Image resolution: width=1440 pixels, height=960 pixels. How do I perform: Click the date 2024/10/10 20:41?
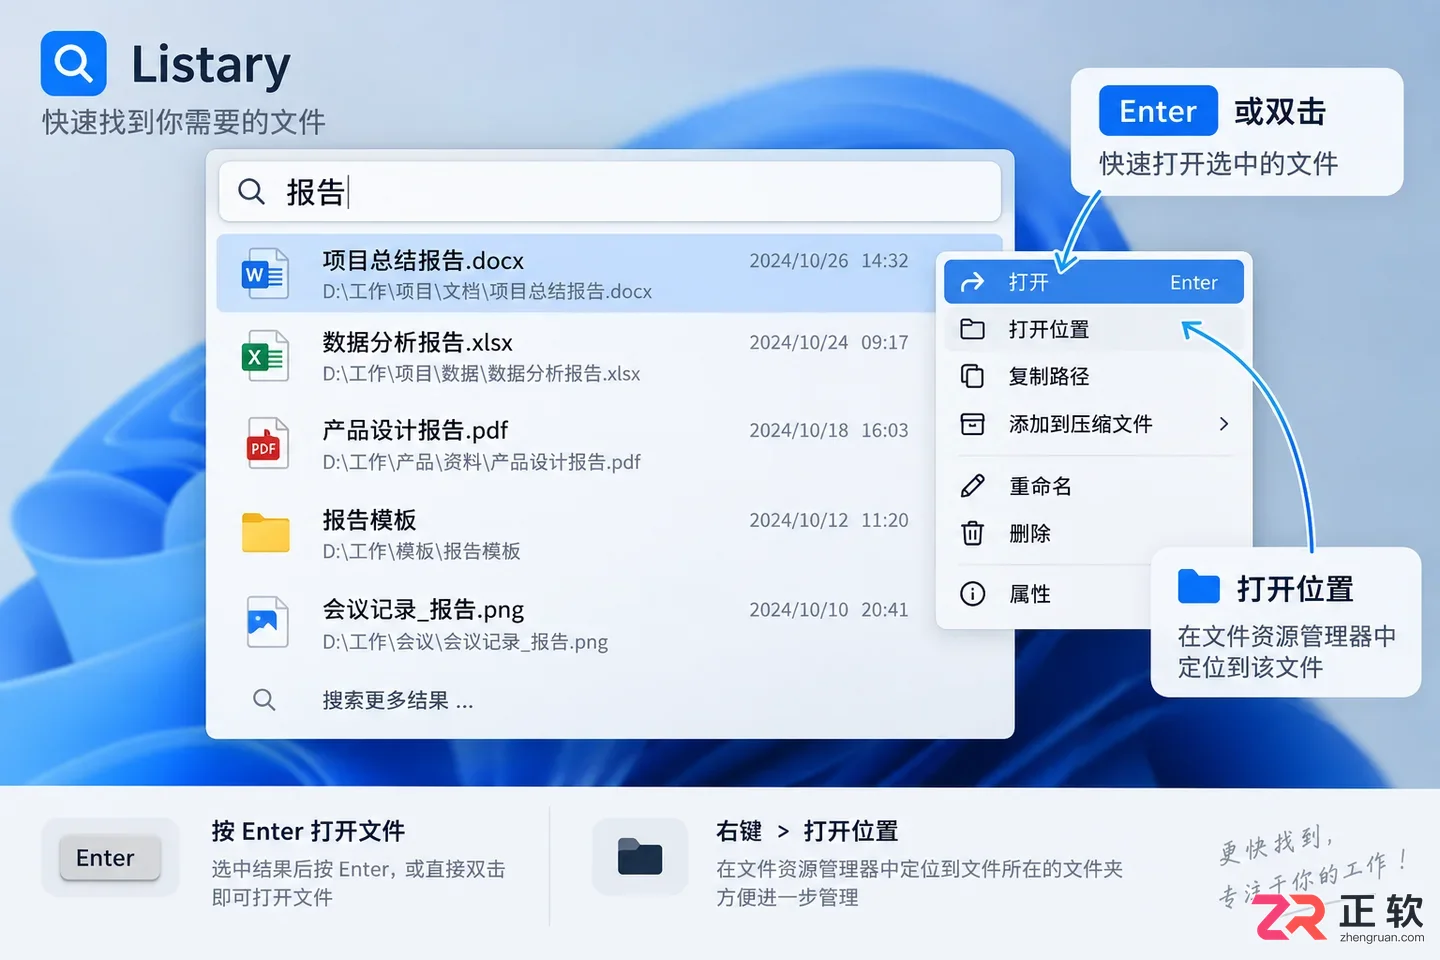click(x=829, y=610)
